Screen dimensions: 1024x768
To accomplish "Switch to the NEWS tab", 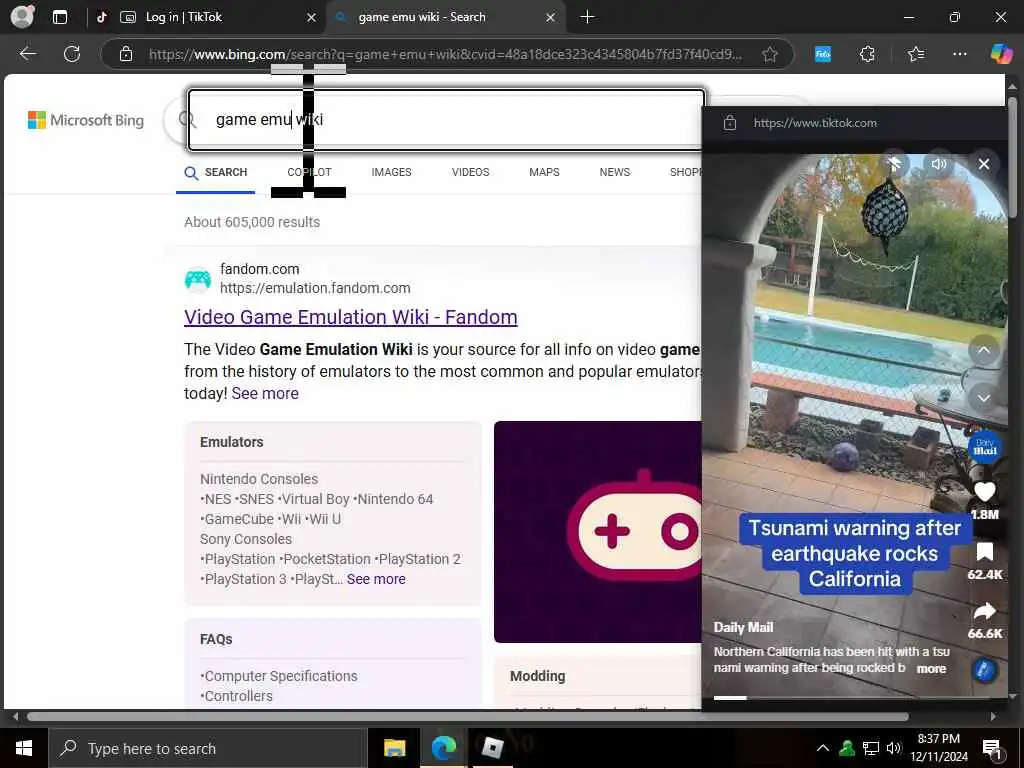I will (x=615, y=172).
